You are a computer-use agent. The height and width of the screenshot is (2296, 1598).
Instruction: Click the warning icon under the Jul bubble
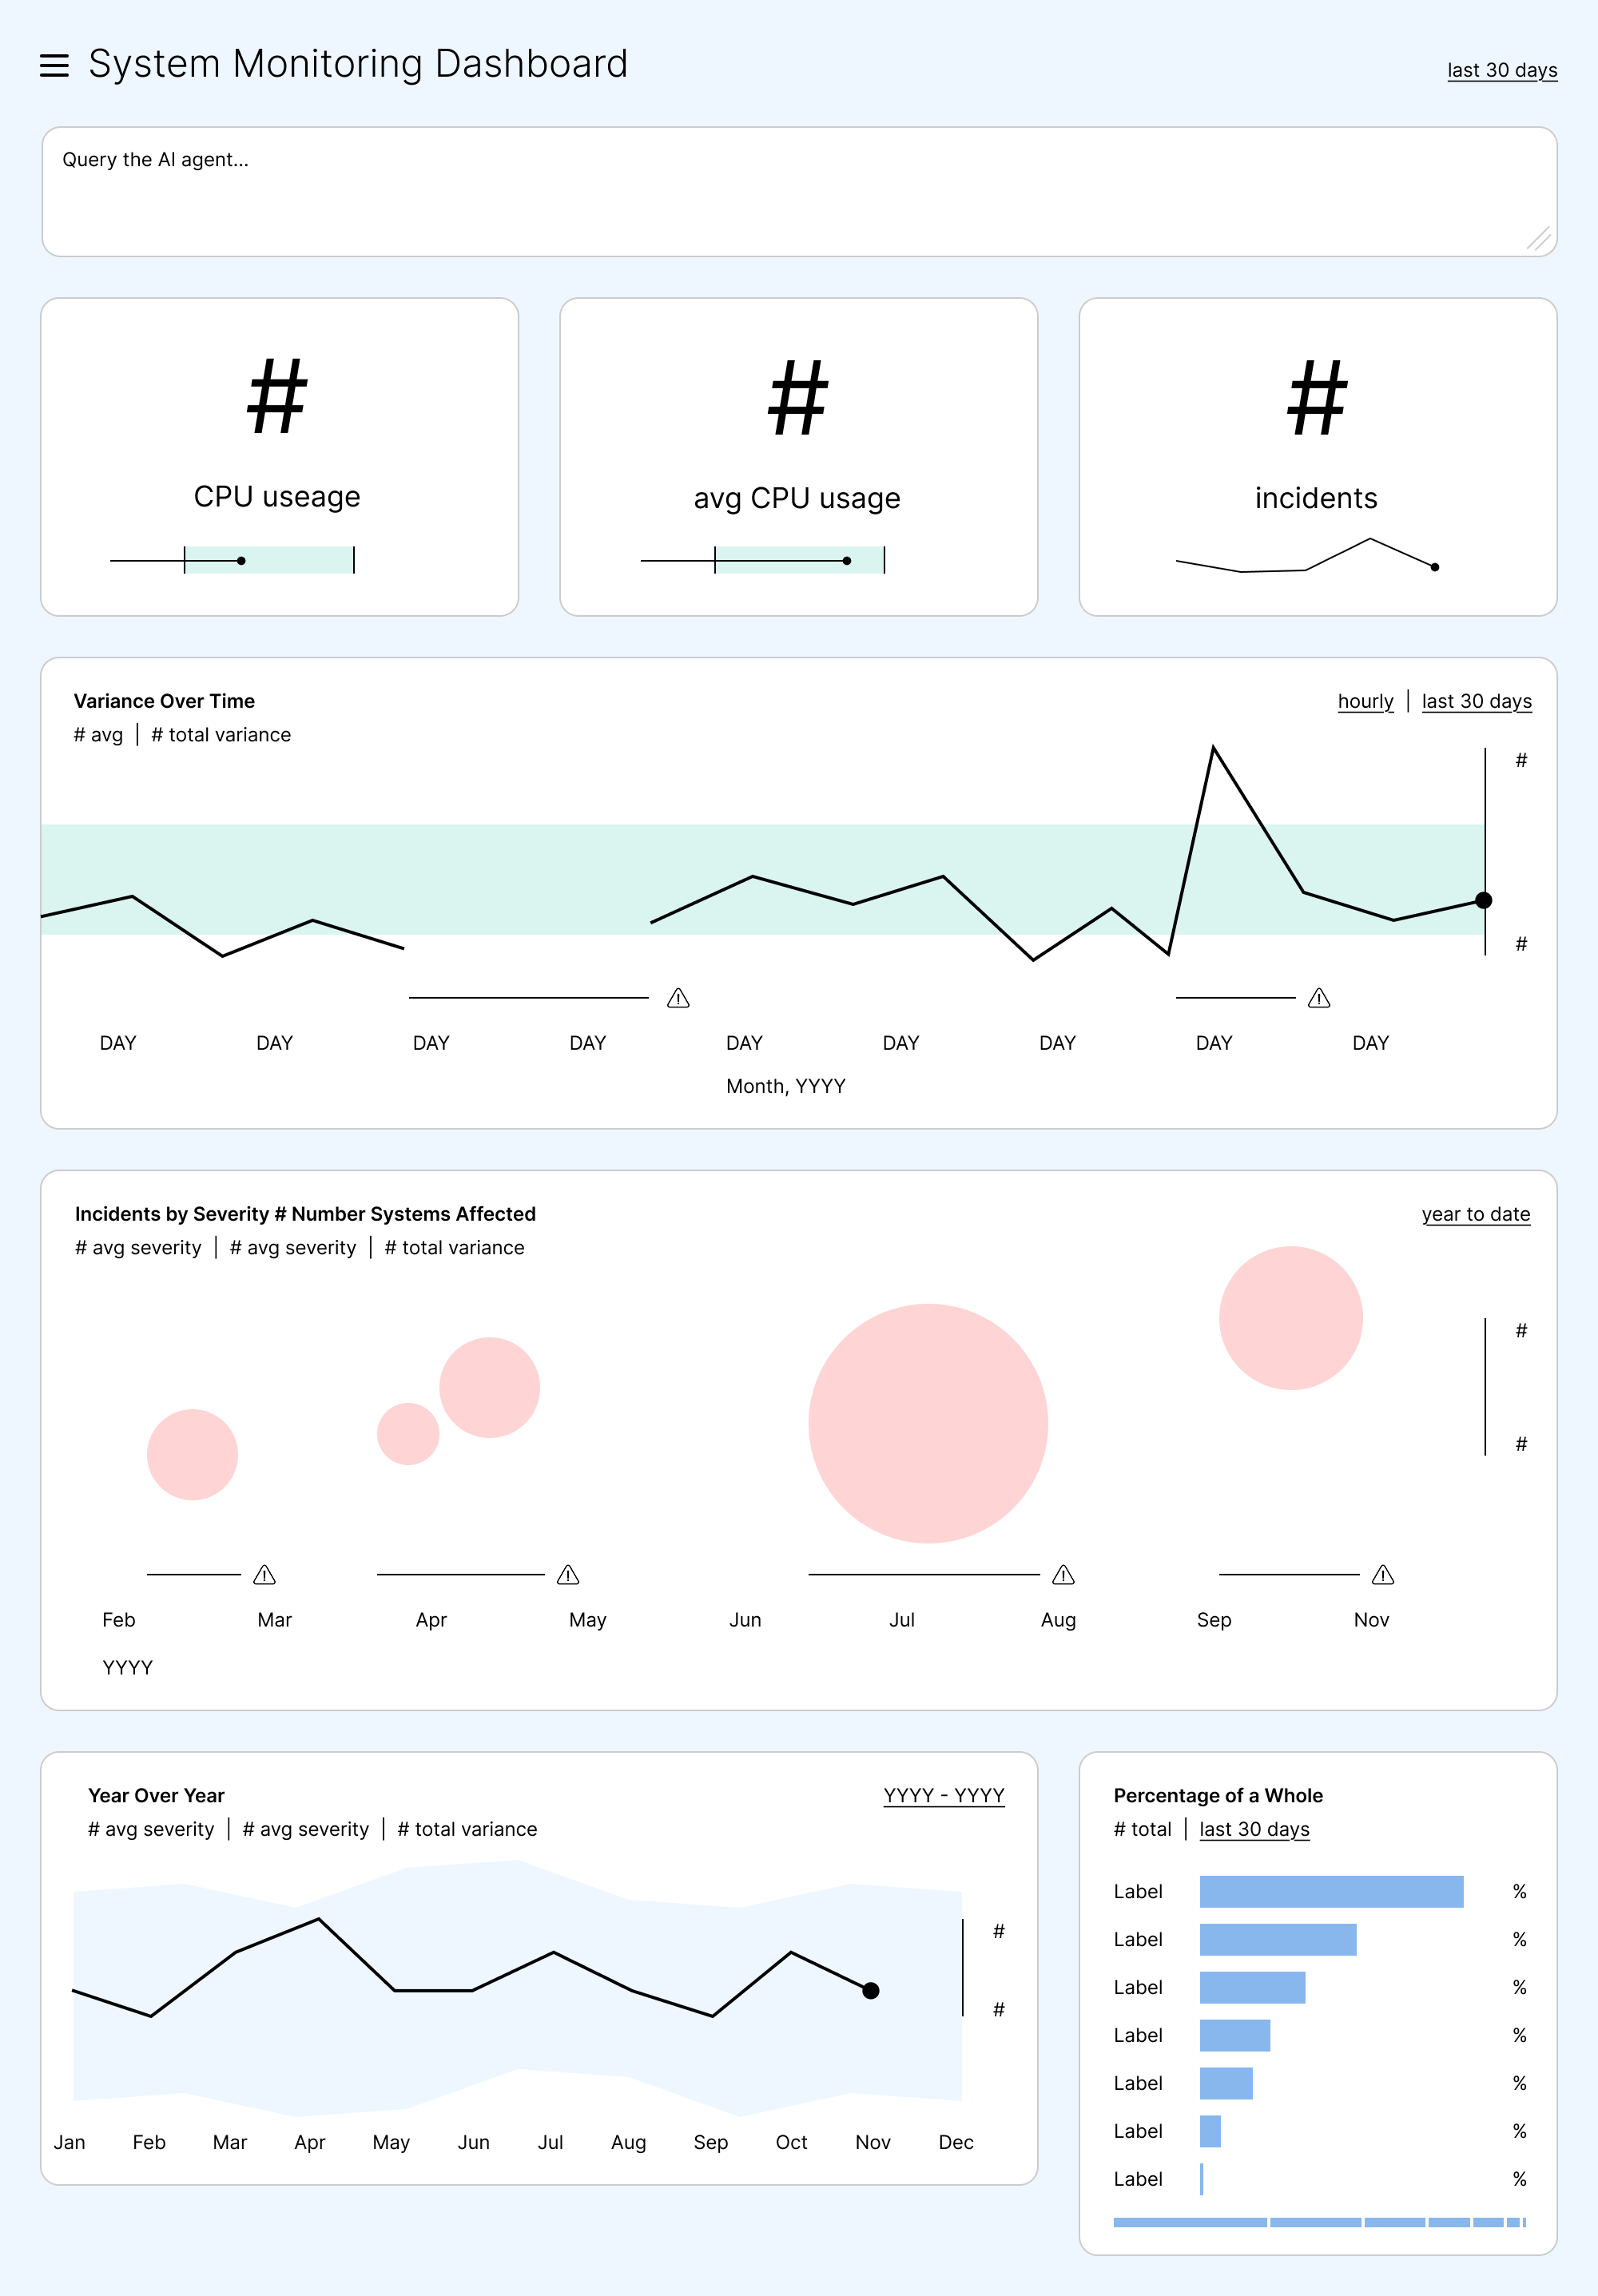[x=1063, y=1575]
